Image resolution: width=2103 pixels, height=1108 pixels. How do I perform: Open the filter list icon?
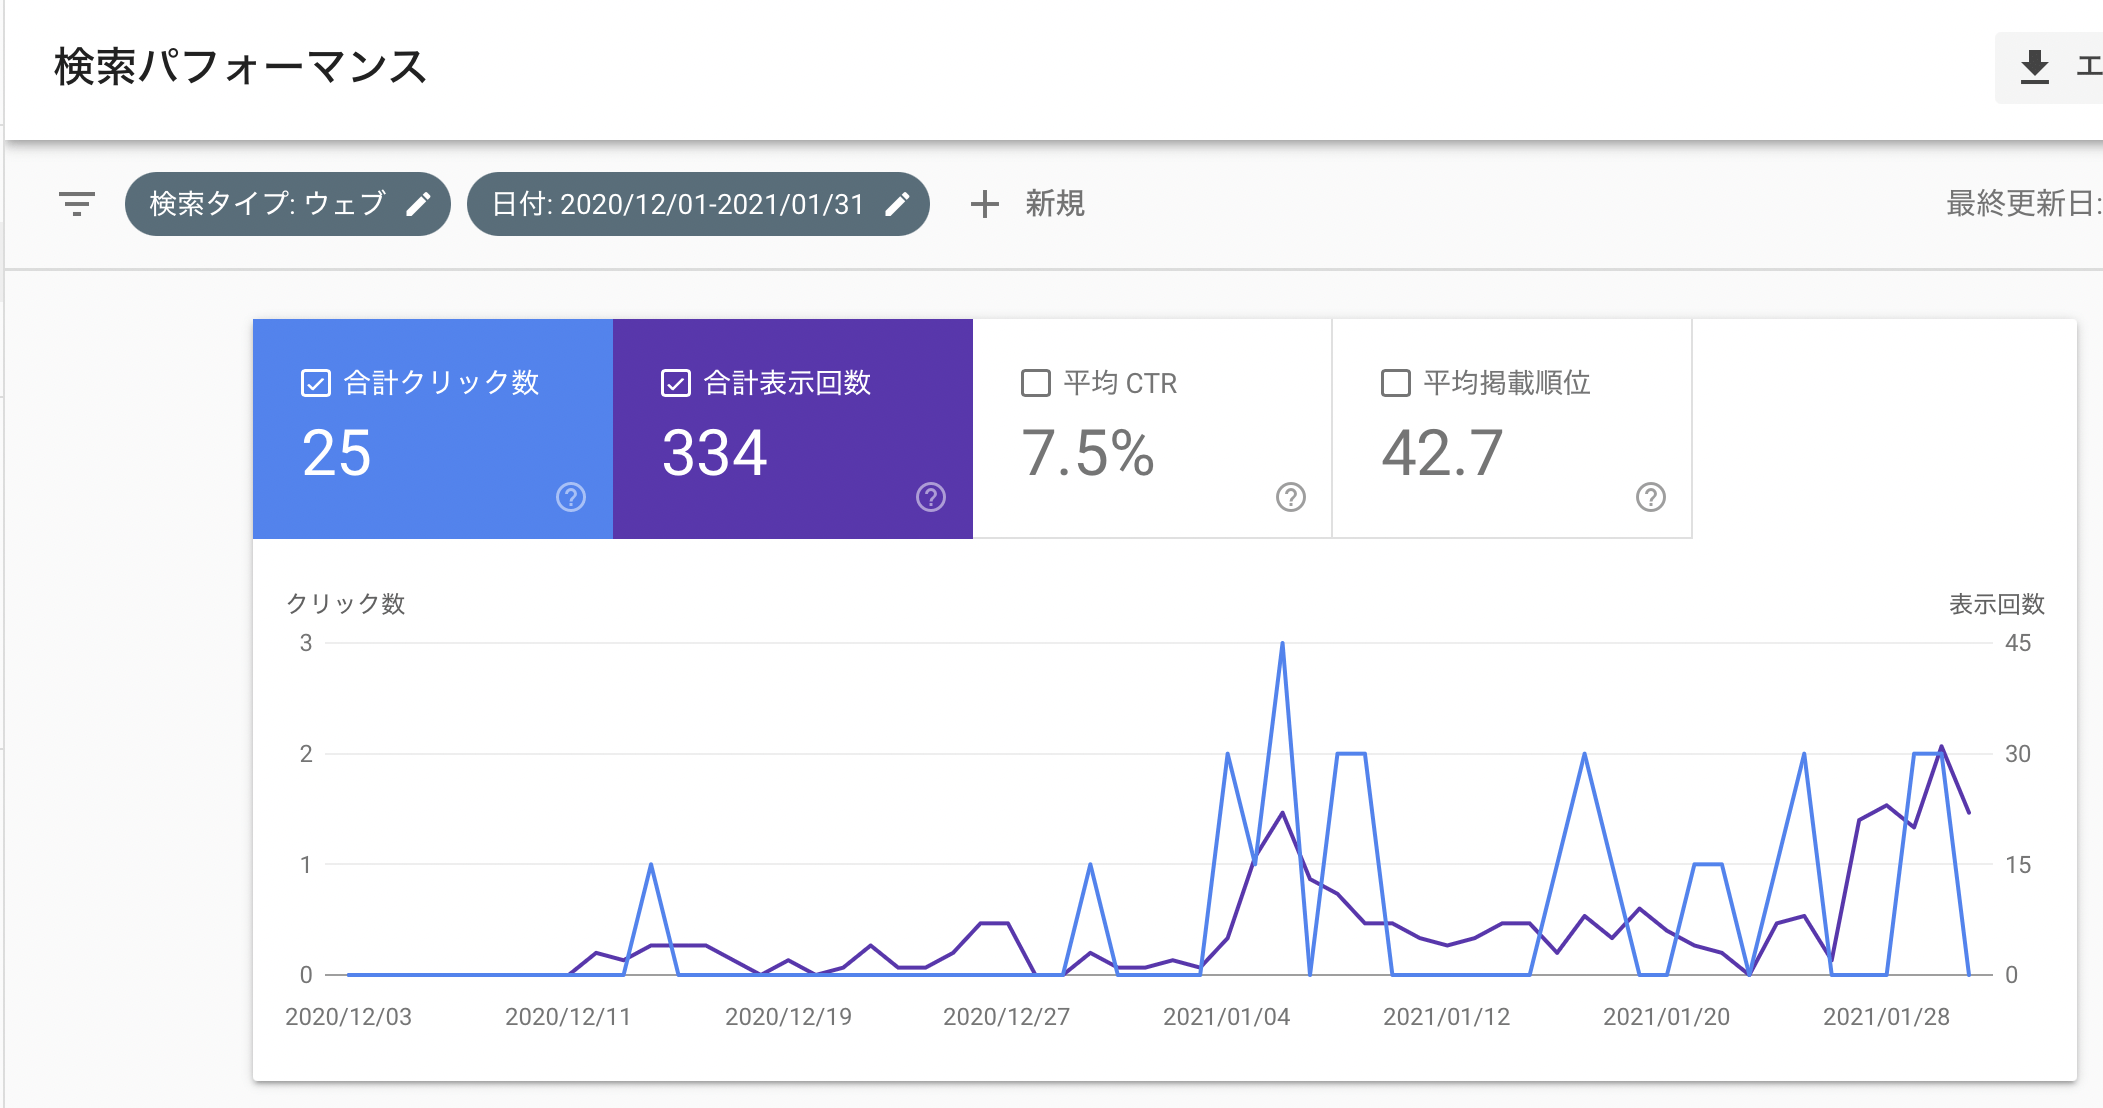coord(77,204)
